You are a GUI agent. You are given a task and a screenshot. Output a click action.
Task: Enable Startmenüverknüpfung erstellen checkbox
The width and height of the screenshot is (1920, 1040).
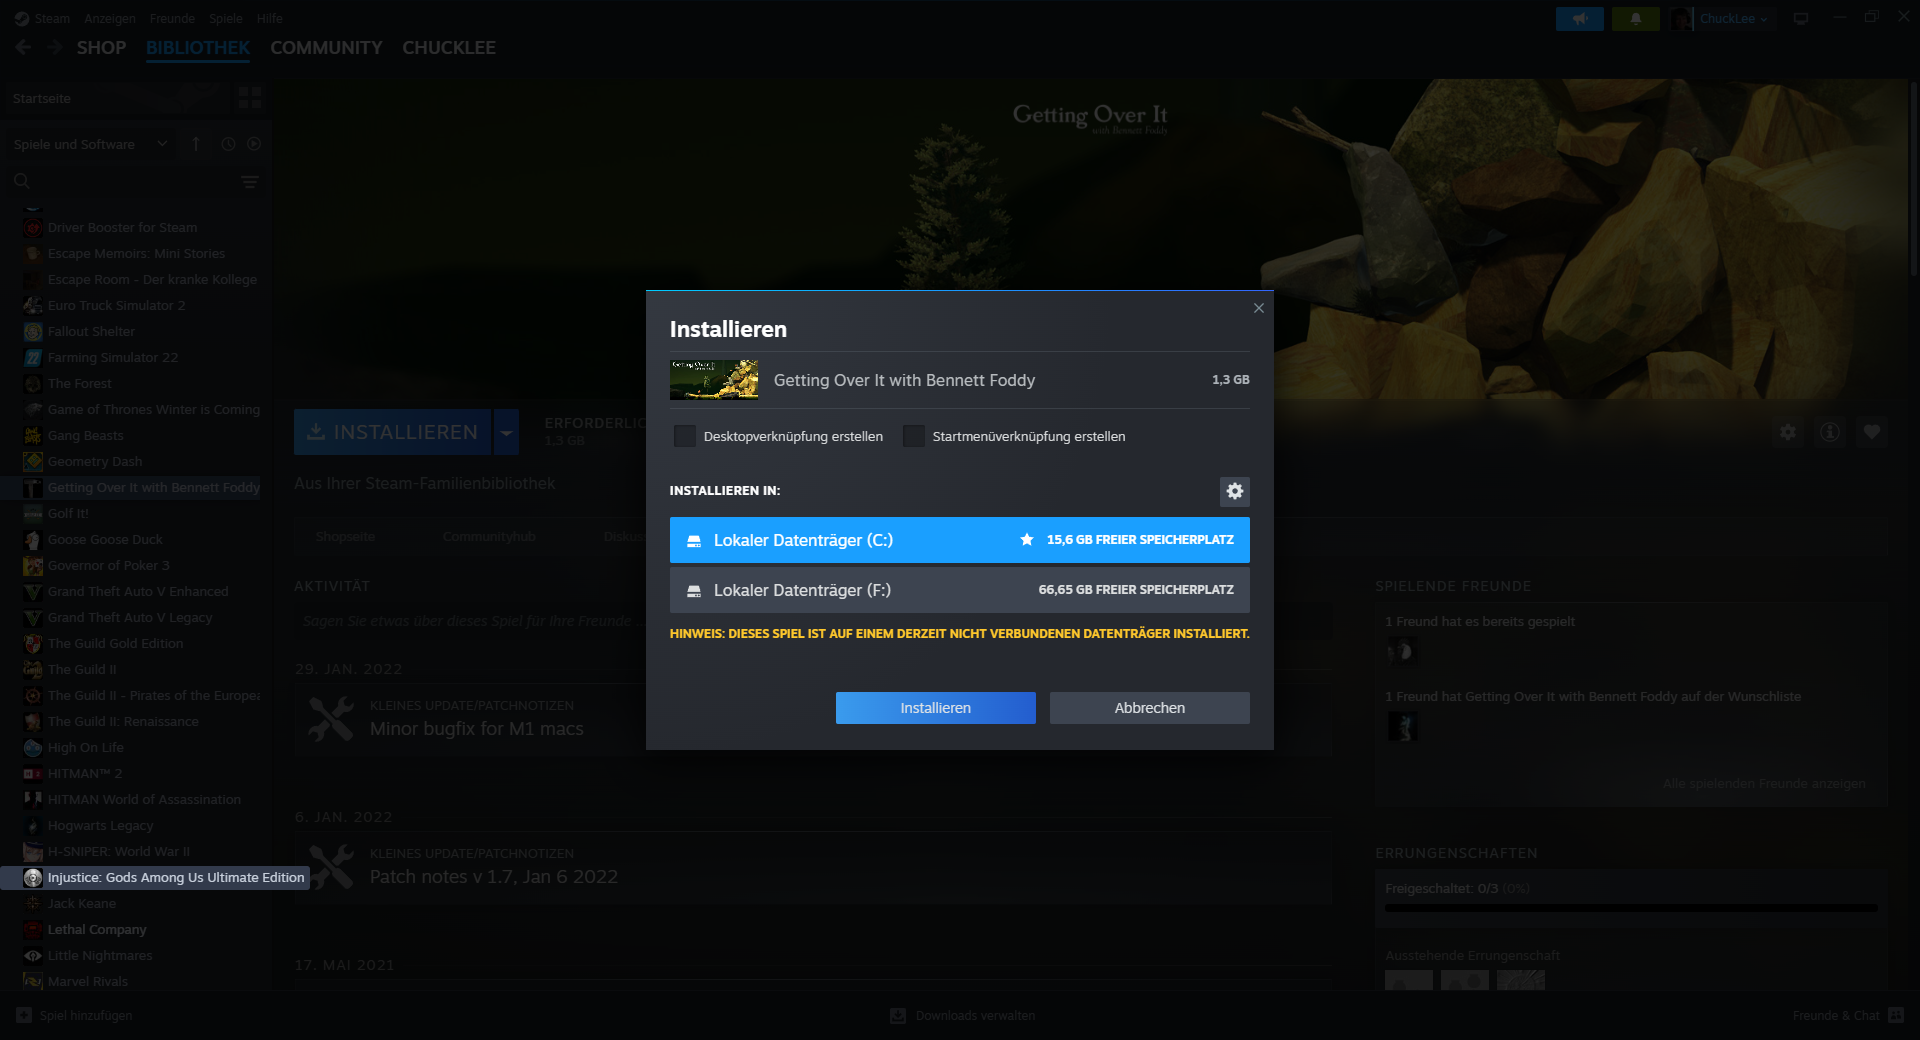(x=914, y=436)
